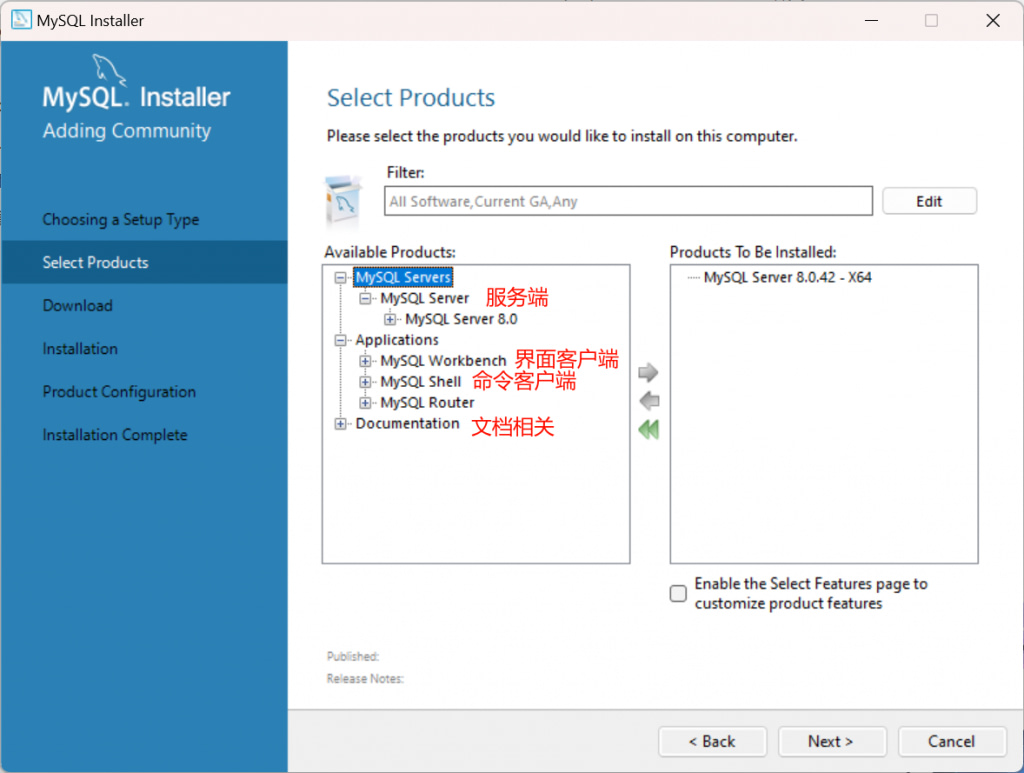Click the Next button
This screenshot has height=773, width=1024.
830,741
